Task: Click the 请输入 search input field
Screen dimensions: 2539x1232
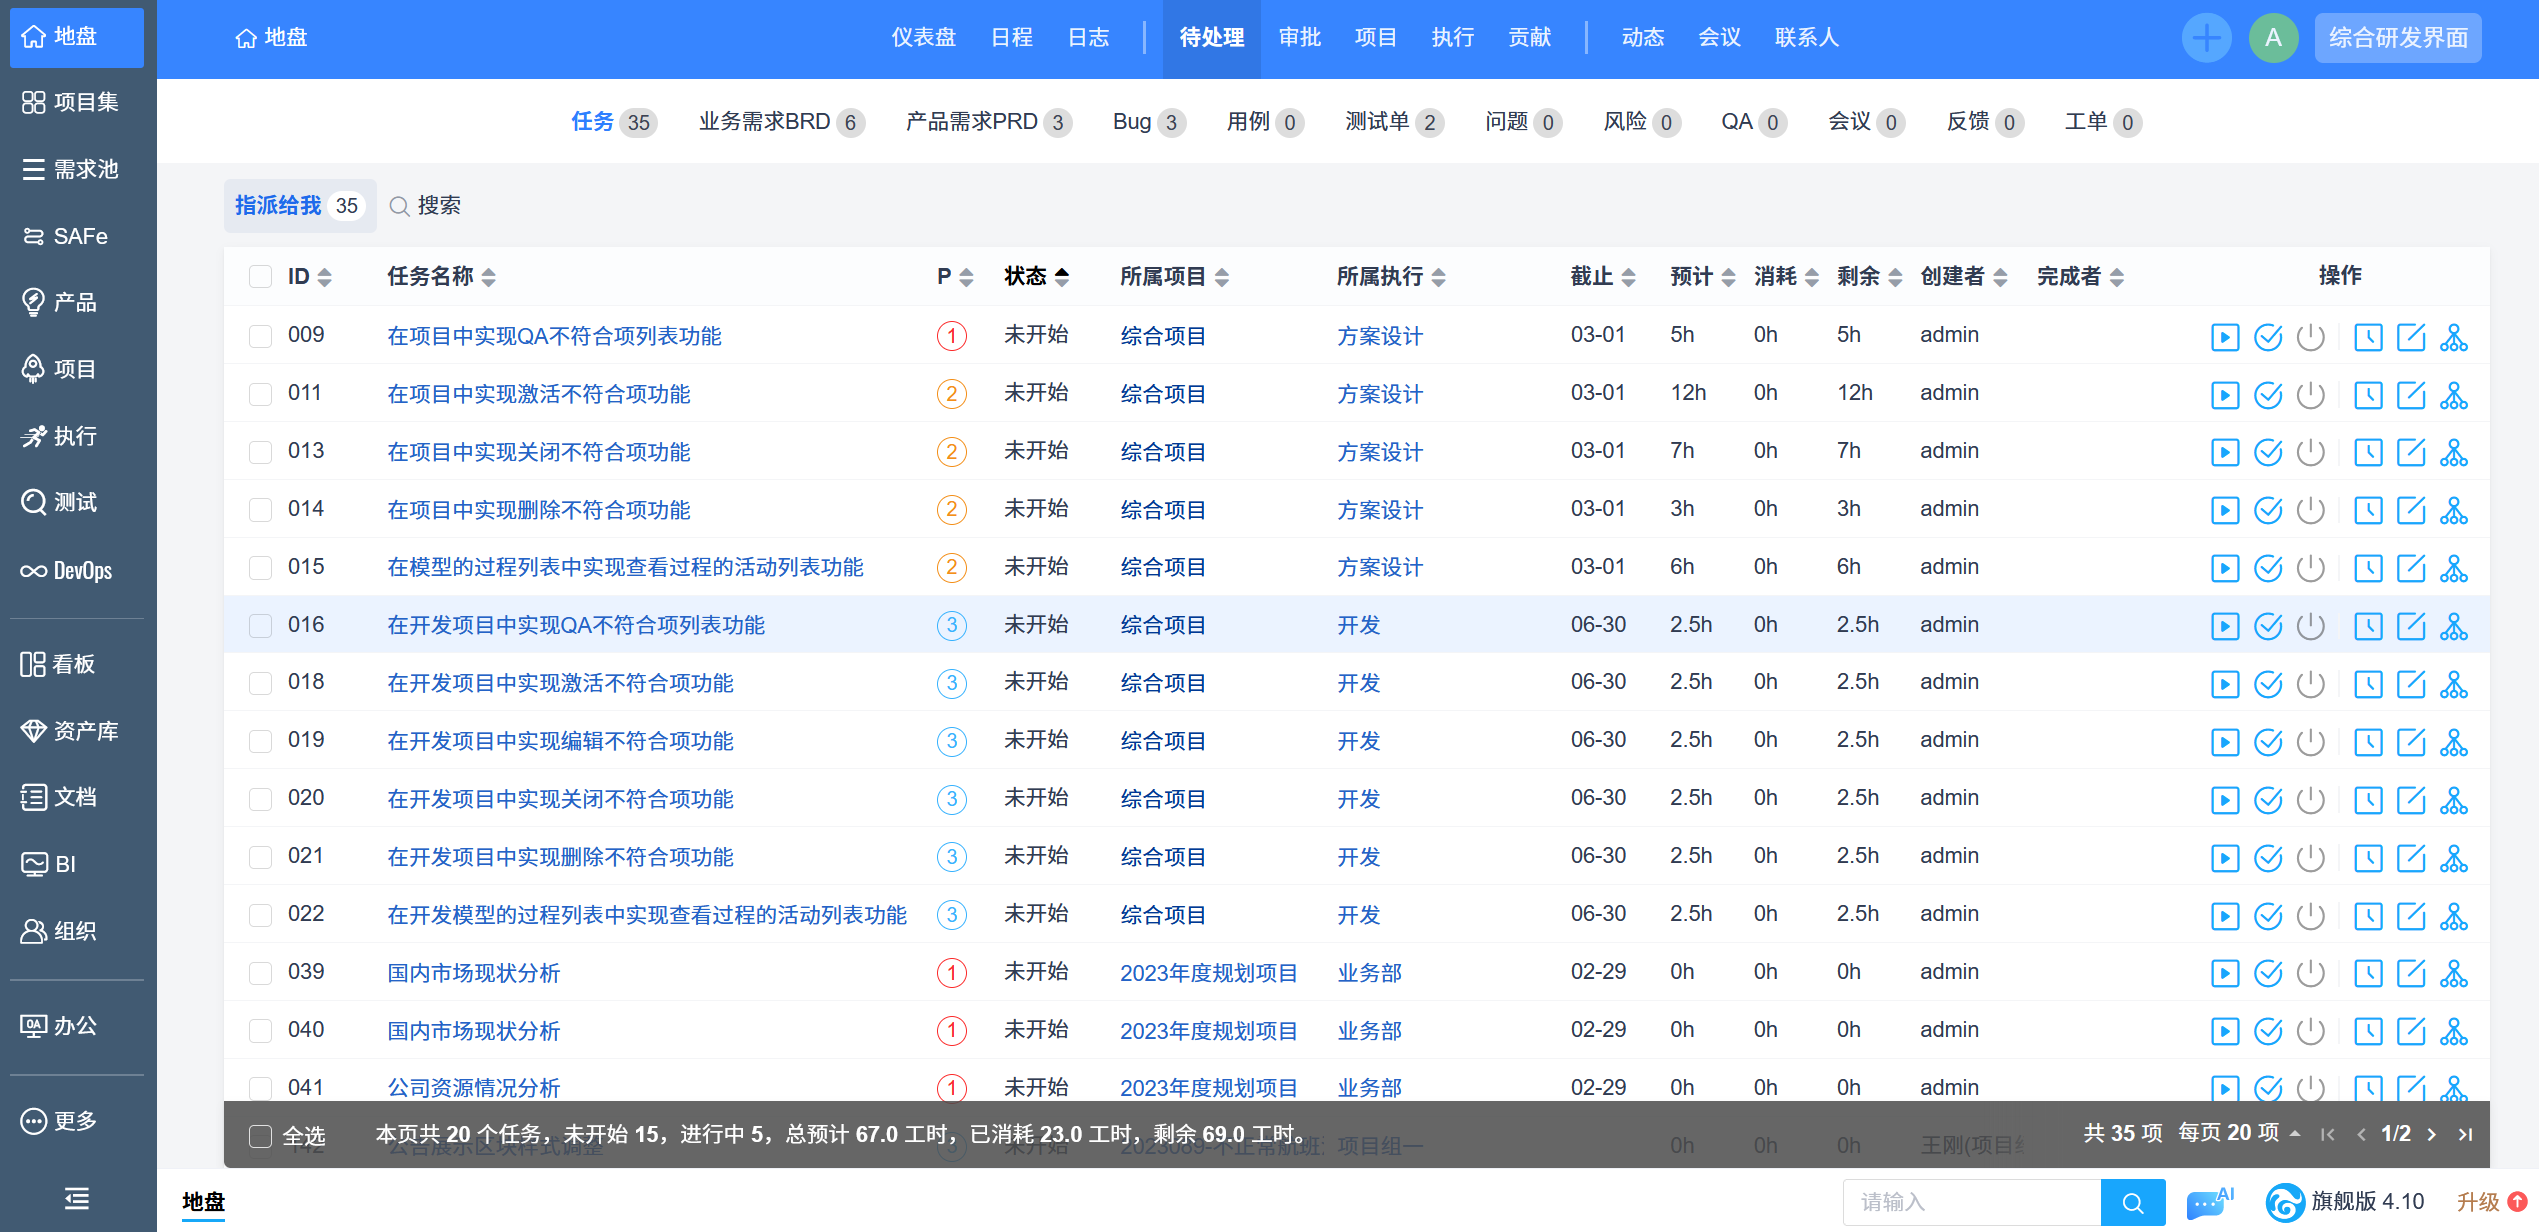Action: 1970,1201
